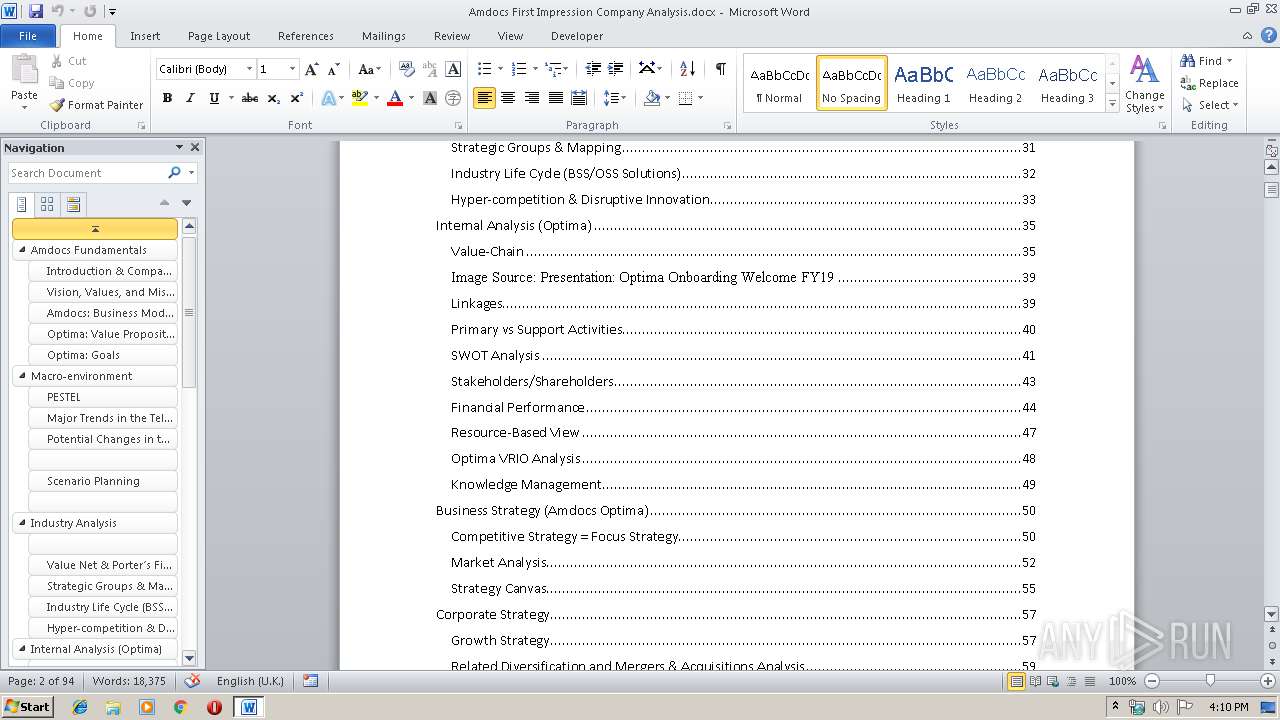Screen dimensions: 1280x720
Task: Apply the Heading 2 style
Action: [995, 82]
